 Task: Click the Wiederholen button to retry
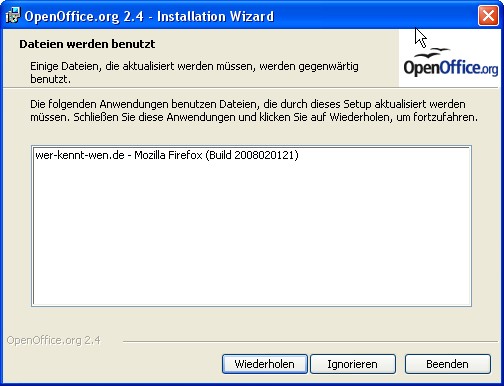[x=265, y=364]
